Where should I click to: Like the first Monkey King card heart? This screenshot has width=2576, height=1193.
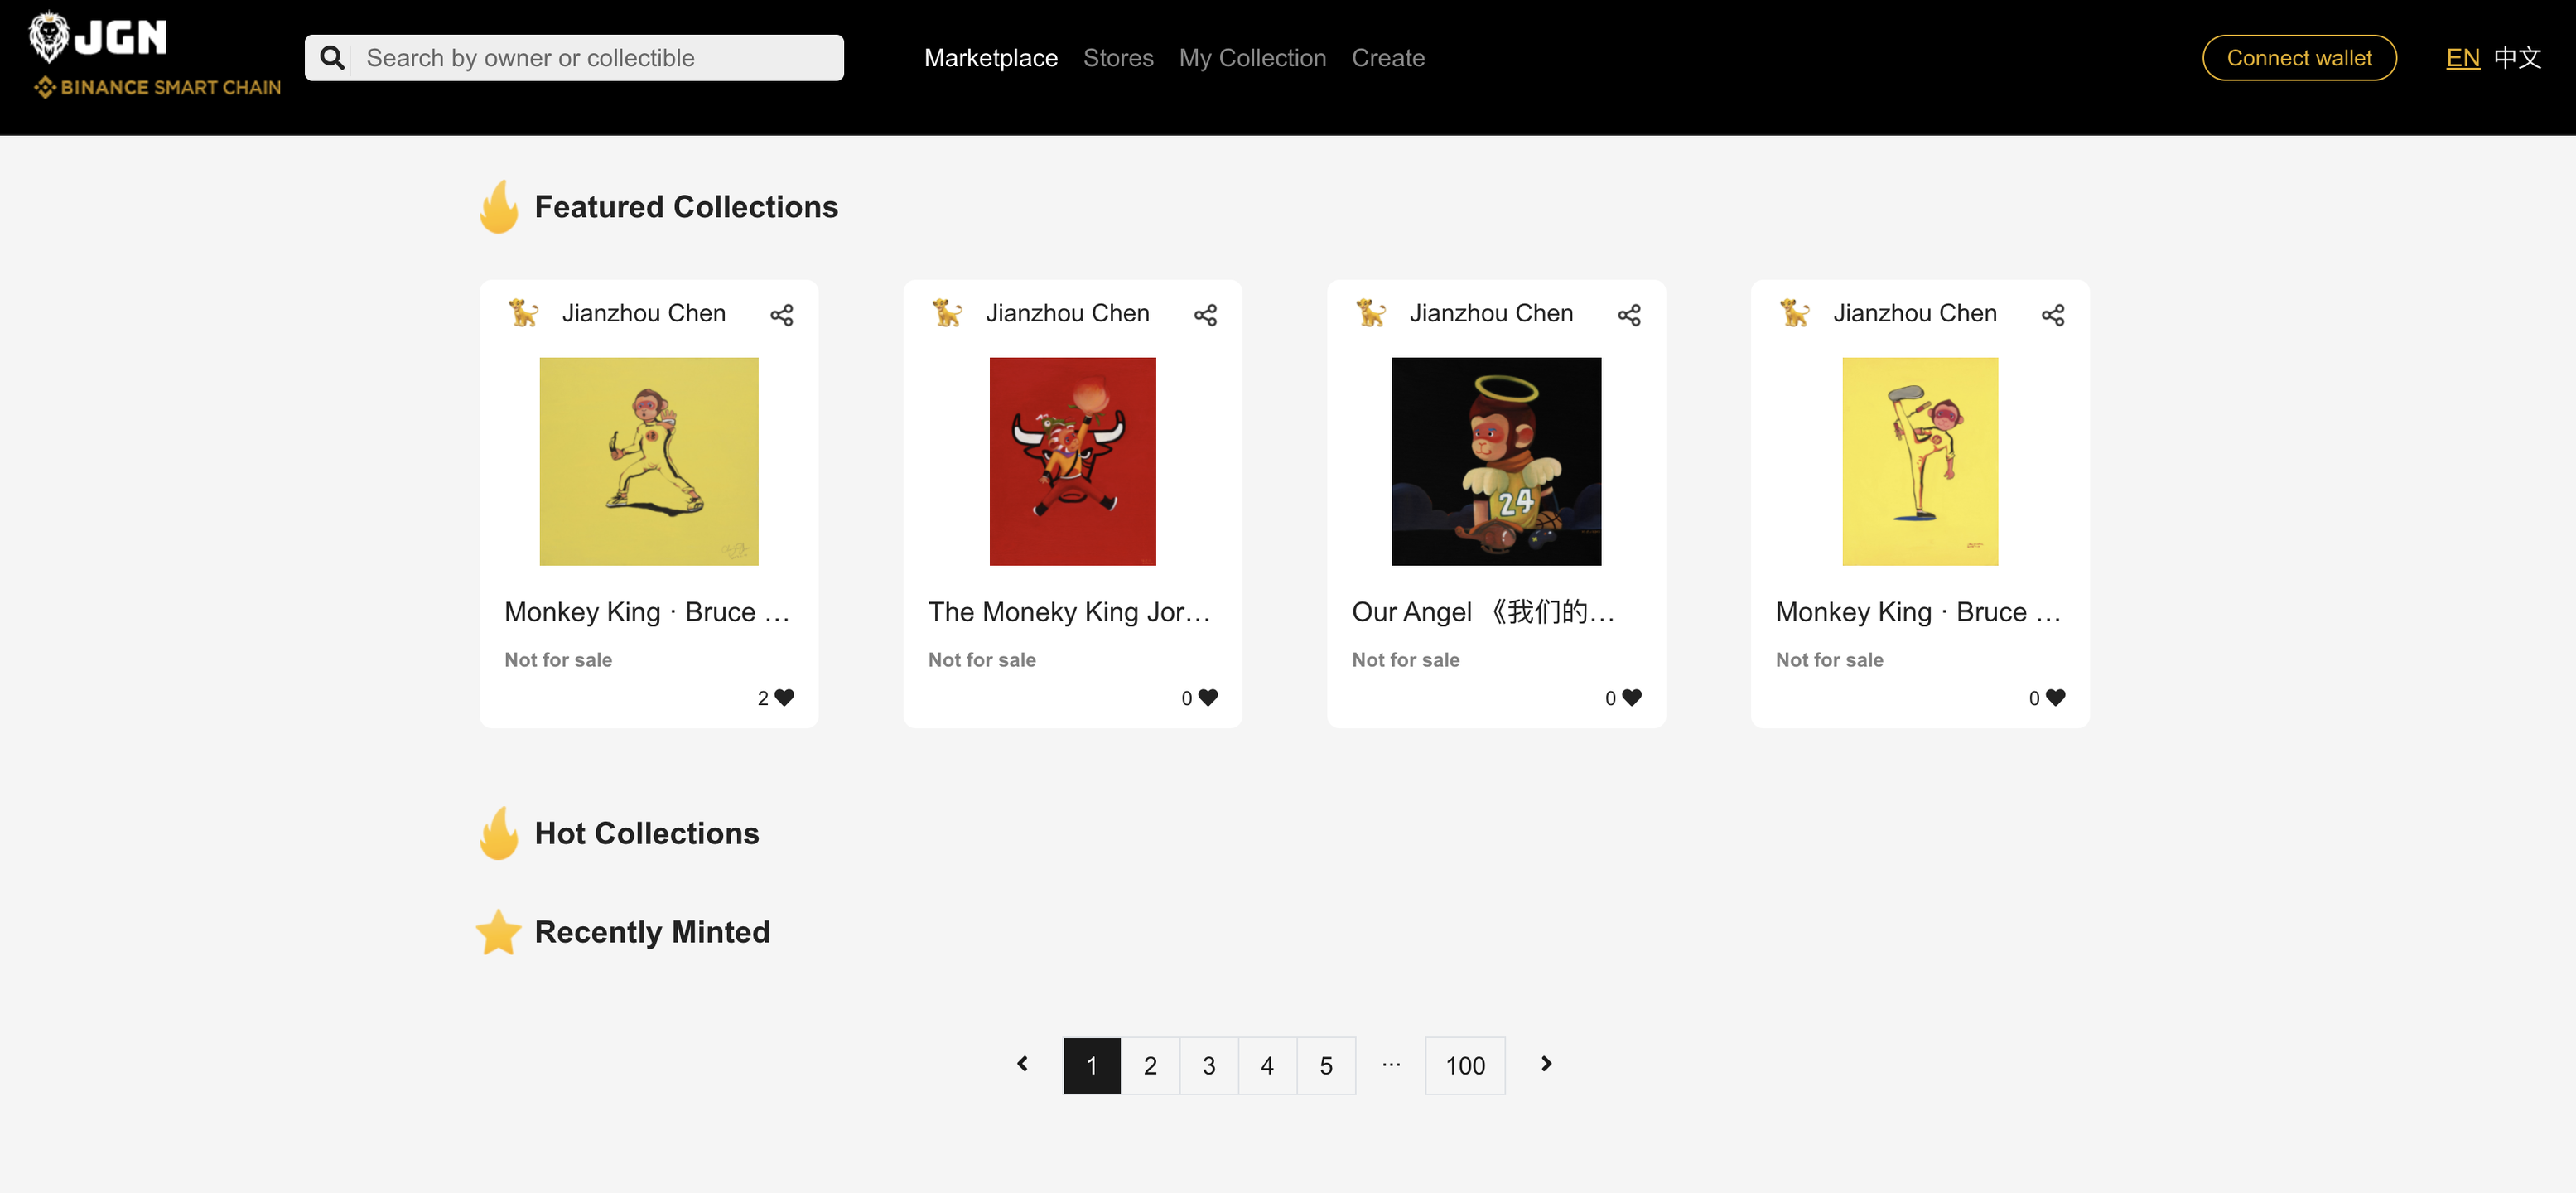tap(784, 698)
